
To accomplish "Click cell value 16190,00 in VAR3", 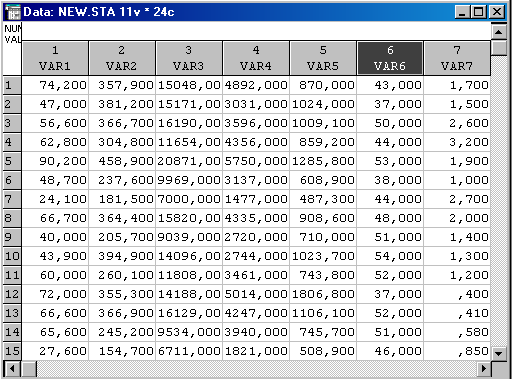I will point(189,123).
